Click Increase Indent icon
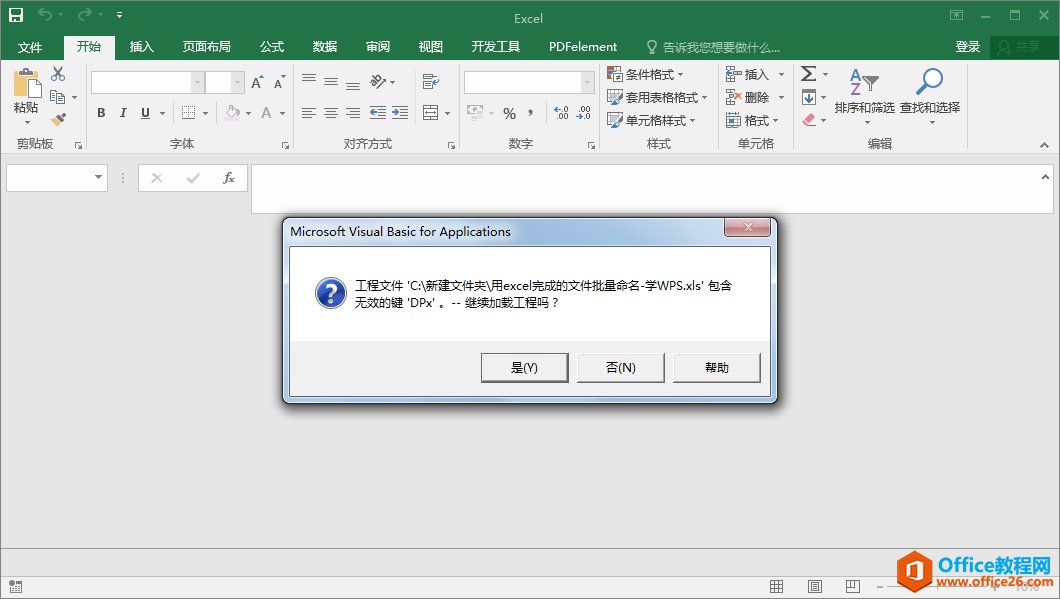This screenshot has height=599, width=1060. point(400,113)
